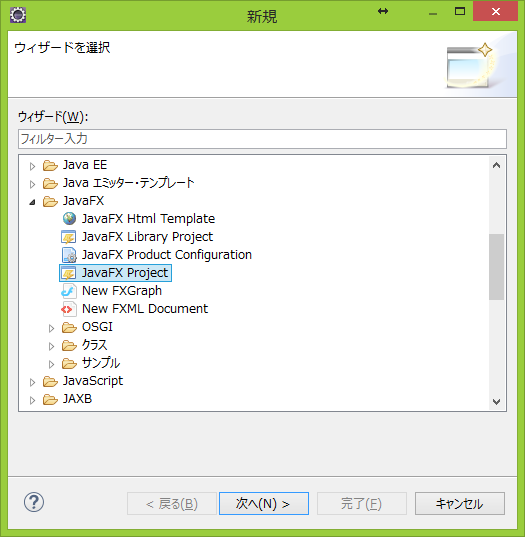Screen dimensions: 525x537
Task: Select the JavaFX Html Template entry
Action: (148, 219)
